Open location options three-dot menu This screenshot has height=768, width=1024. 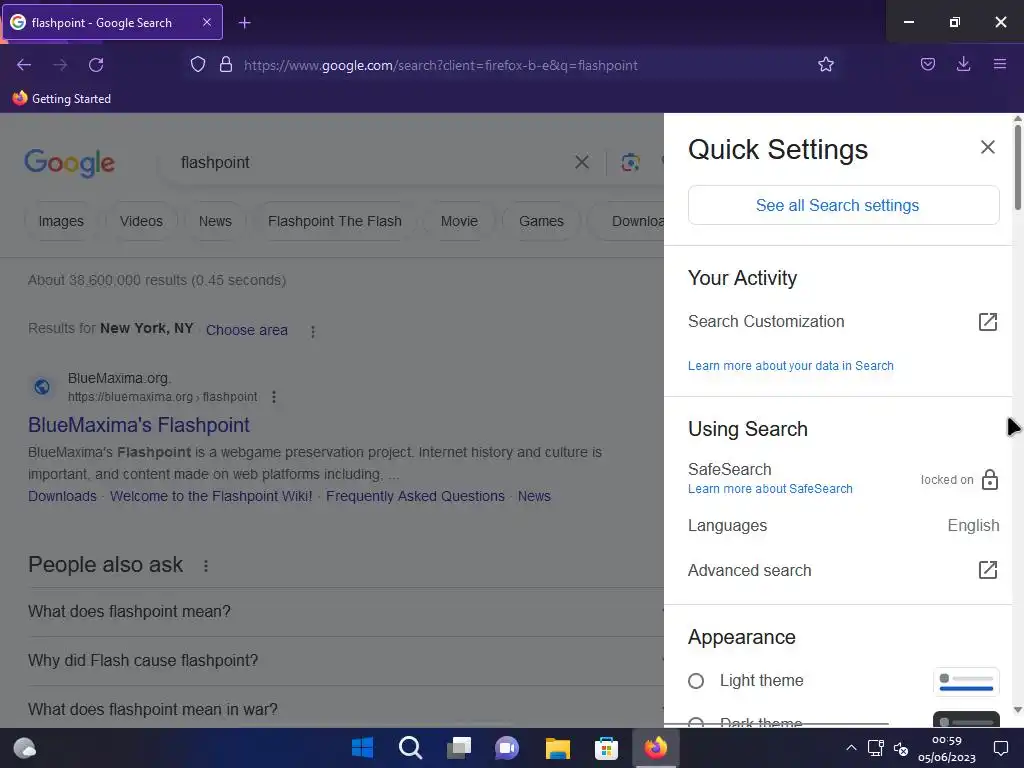pos(313,332)
